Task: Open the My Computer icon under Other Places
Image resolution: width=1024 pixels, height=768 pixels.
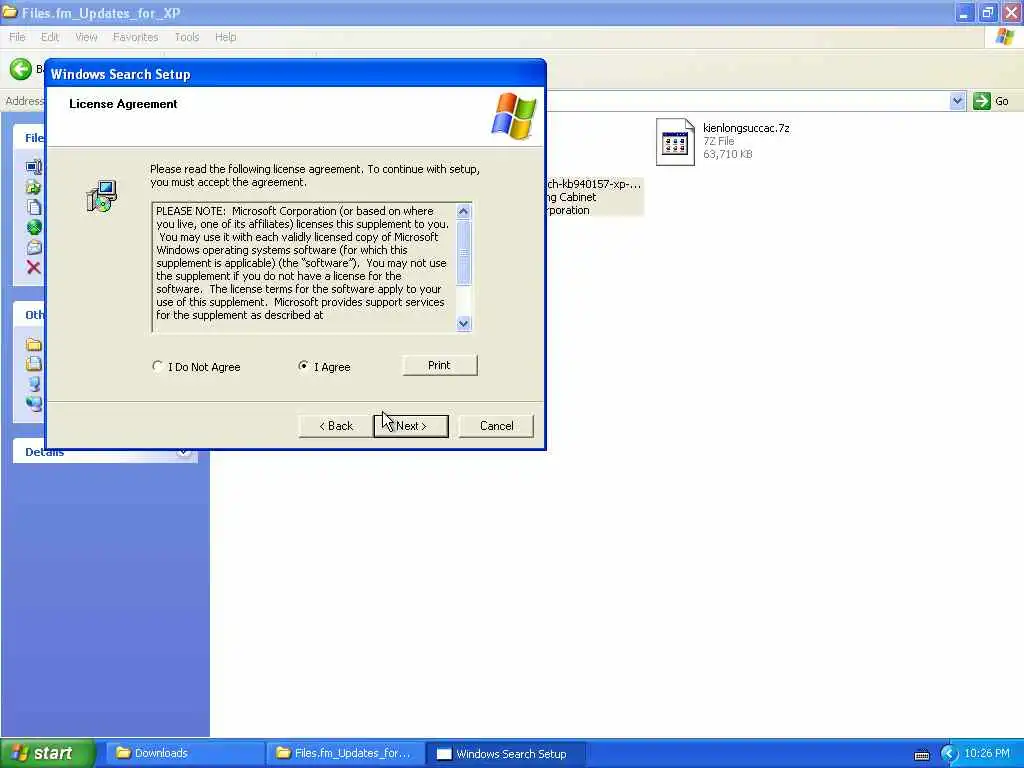Action: click(x=34, y=383)
